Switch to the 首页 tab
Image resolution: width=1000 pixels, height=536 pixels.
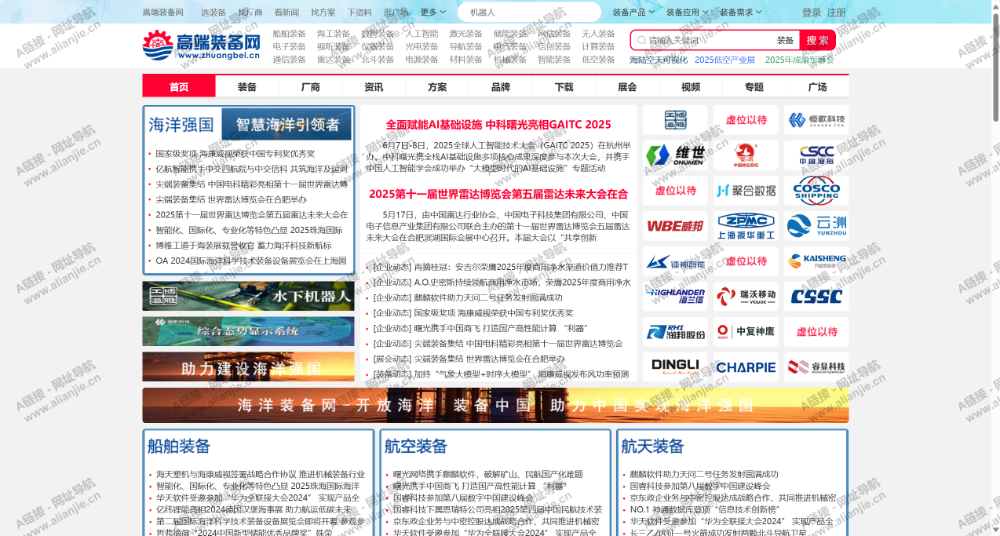click(x=179, y=87)
